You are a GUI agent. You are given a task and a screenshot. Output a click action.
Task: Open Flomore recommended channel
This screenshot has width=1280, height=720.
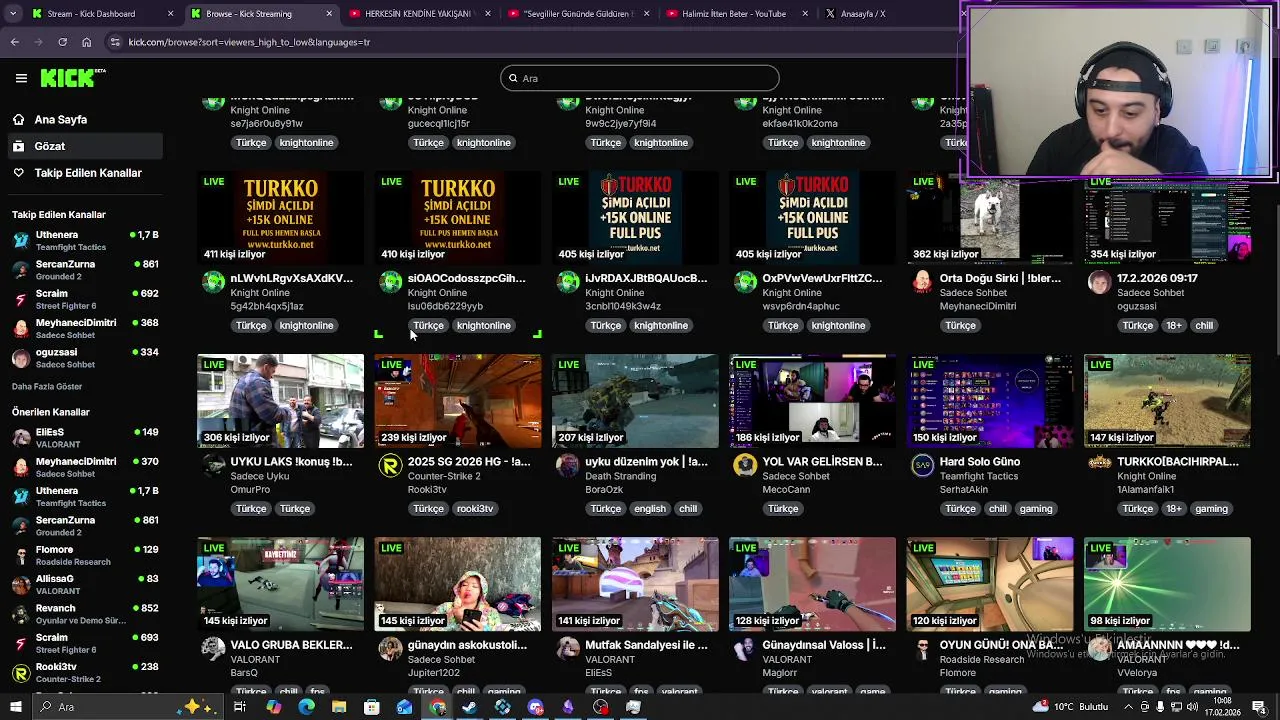[x=85, y=555]
